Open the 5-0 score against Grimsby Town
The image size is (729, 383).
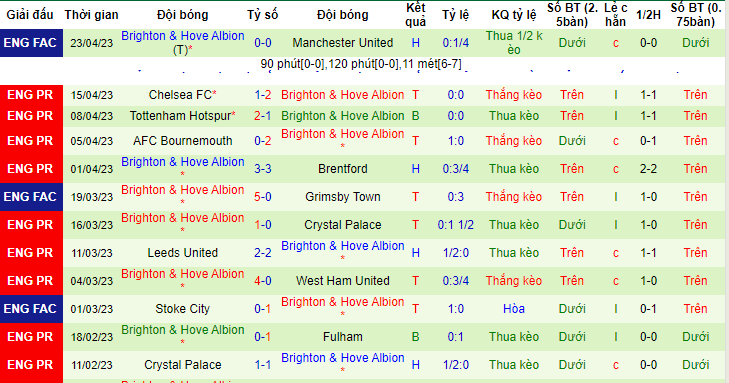(x=263, y=197)
